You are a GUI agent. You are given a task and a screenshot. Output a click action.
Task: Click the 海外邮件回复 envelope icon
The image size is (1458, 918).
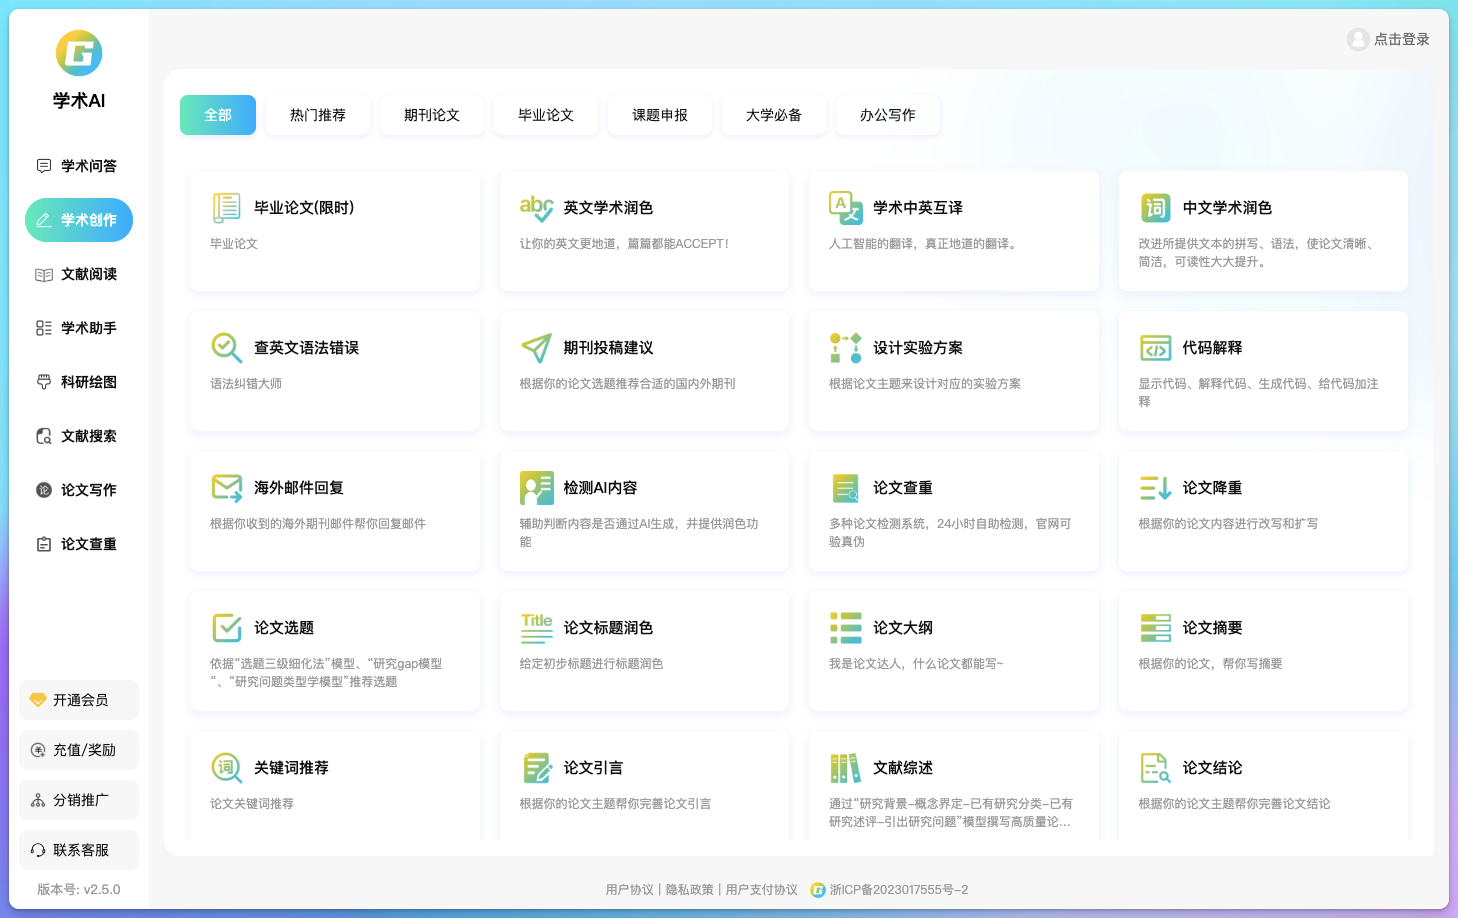tap(227, 487)
